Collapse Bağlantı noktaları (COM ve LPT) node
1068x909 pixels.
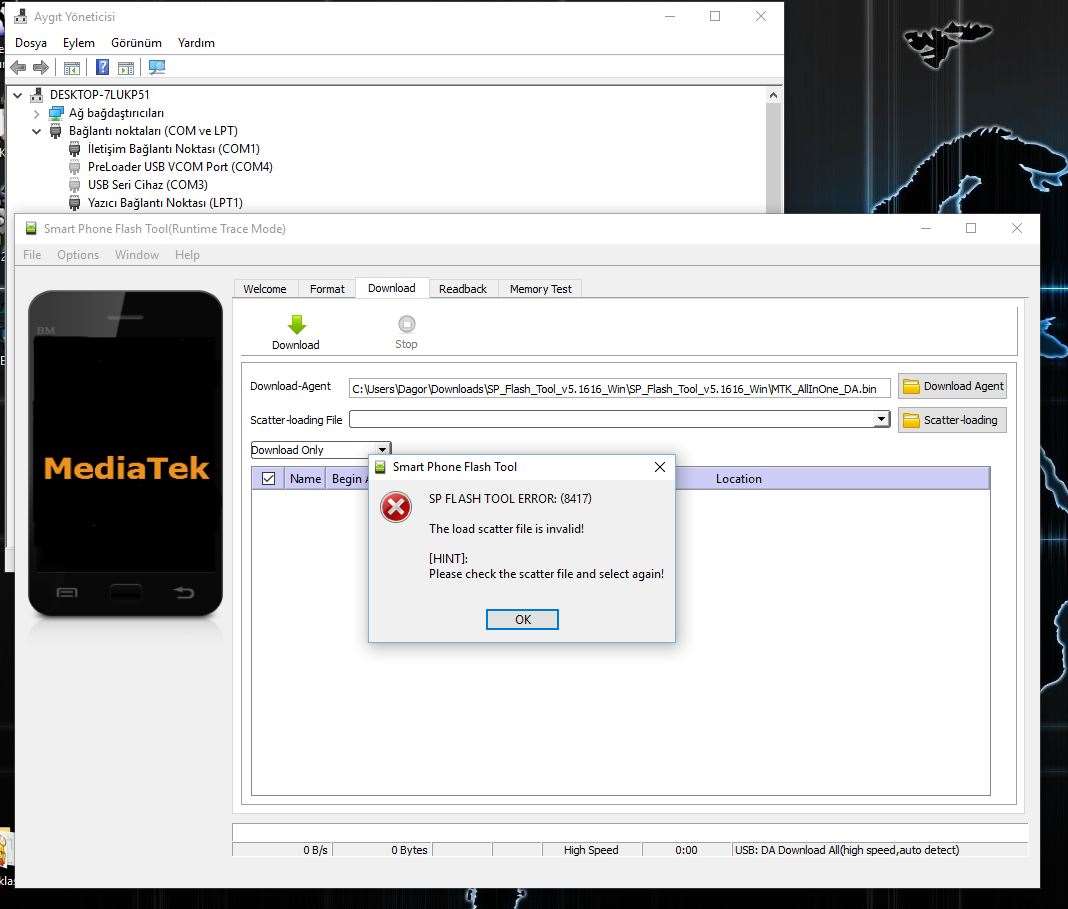(37, 131)
